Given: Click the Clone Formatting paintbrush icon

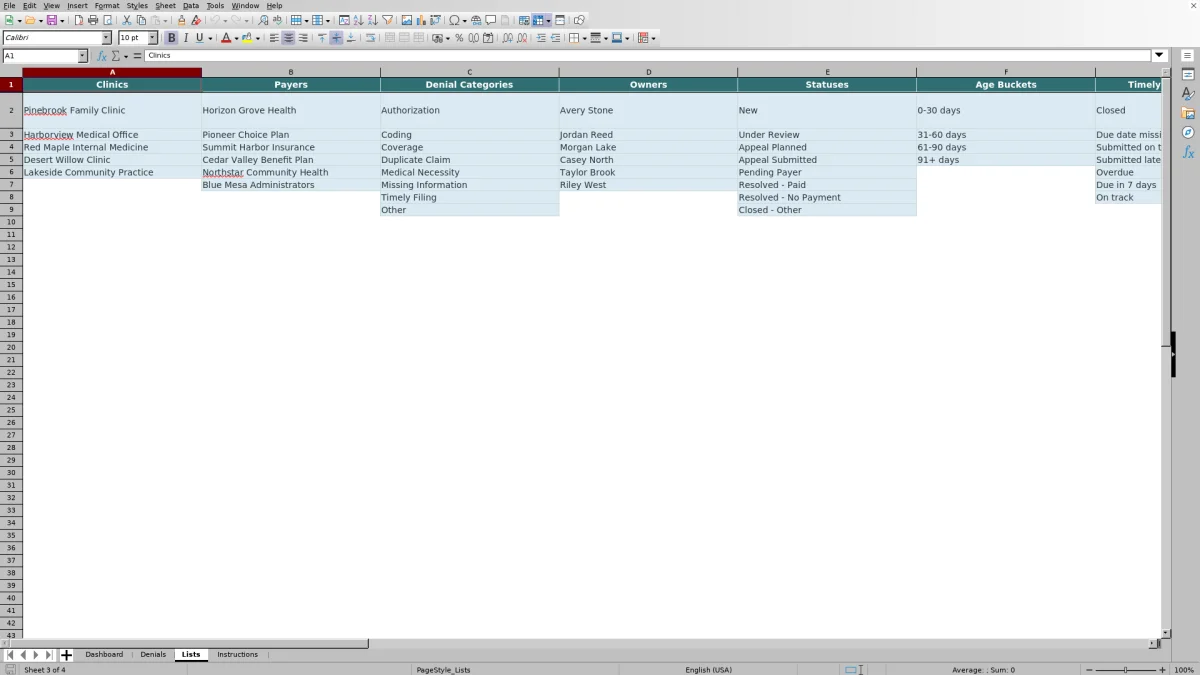Looking at the screenshot, I should coord(181,20).
